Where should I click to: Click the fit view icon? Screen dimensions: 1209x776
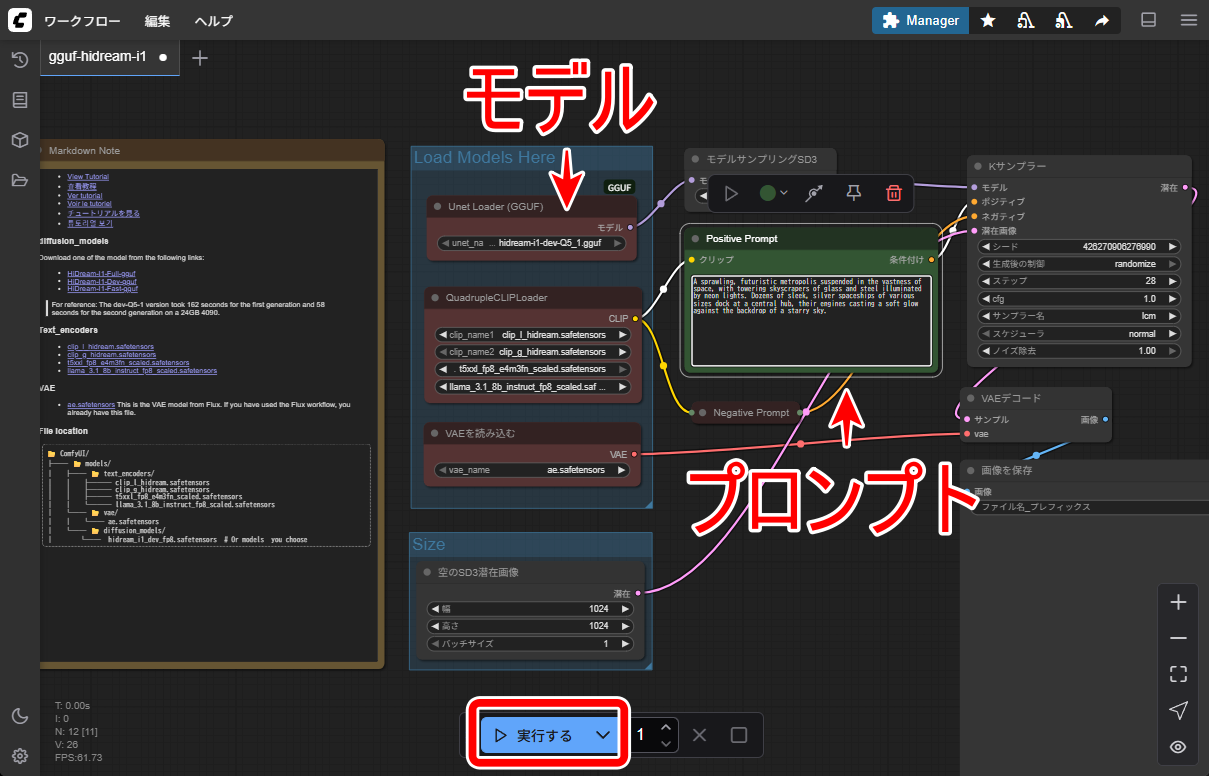coord(1178,674)
